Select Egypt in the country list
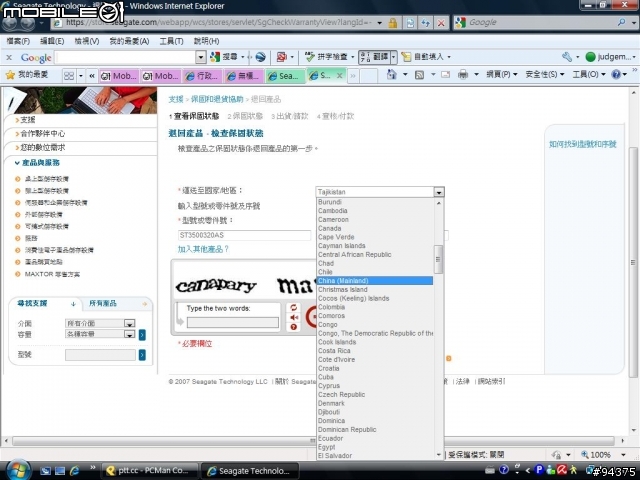Screen dimensions: 640x480 coord(375,447)
